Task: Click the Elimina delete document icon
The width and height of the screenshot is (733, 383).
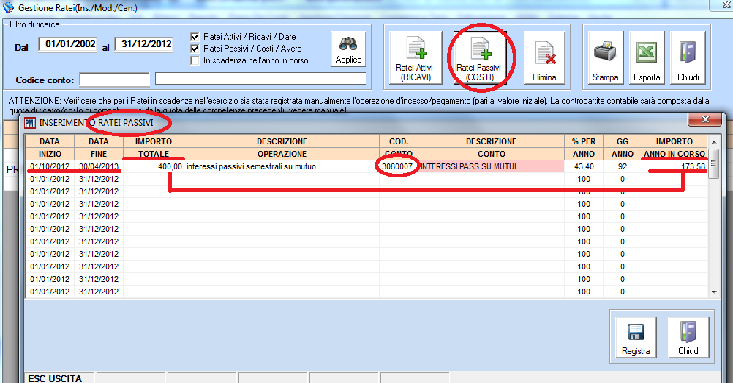Action: coord(545,52)
